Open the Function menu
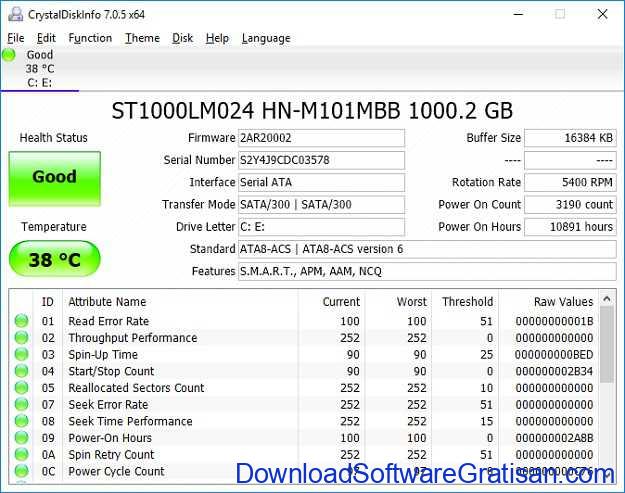 pos(90,38)
